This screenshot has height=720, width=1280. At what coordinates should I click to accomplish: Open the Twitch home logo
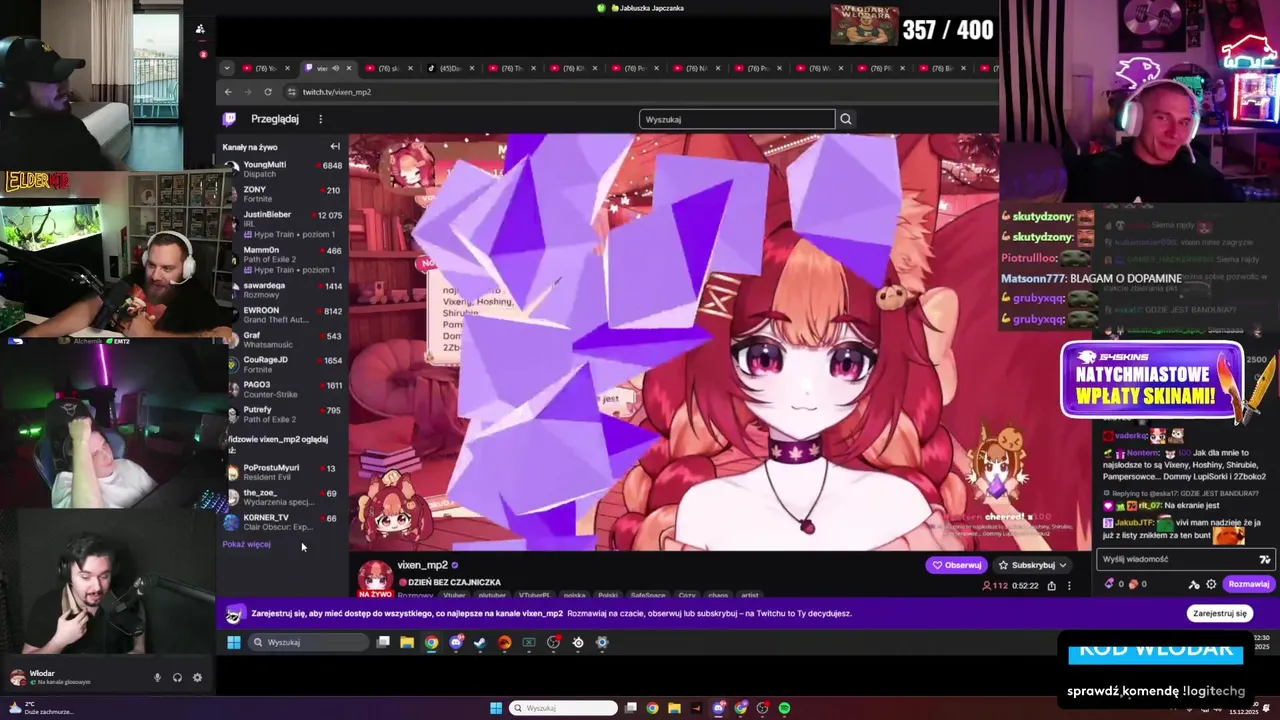pyautogui.click(x=230, y=119)
